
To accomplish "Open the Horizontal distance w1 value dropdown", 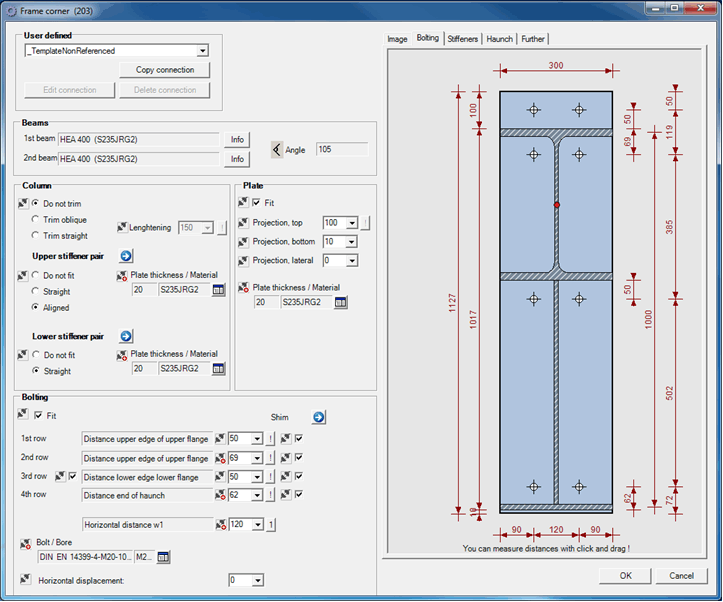I will pos(257,523).
